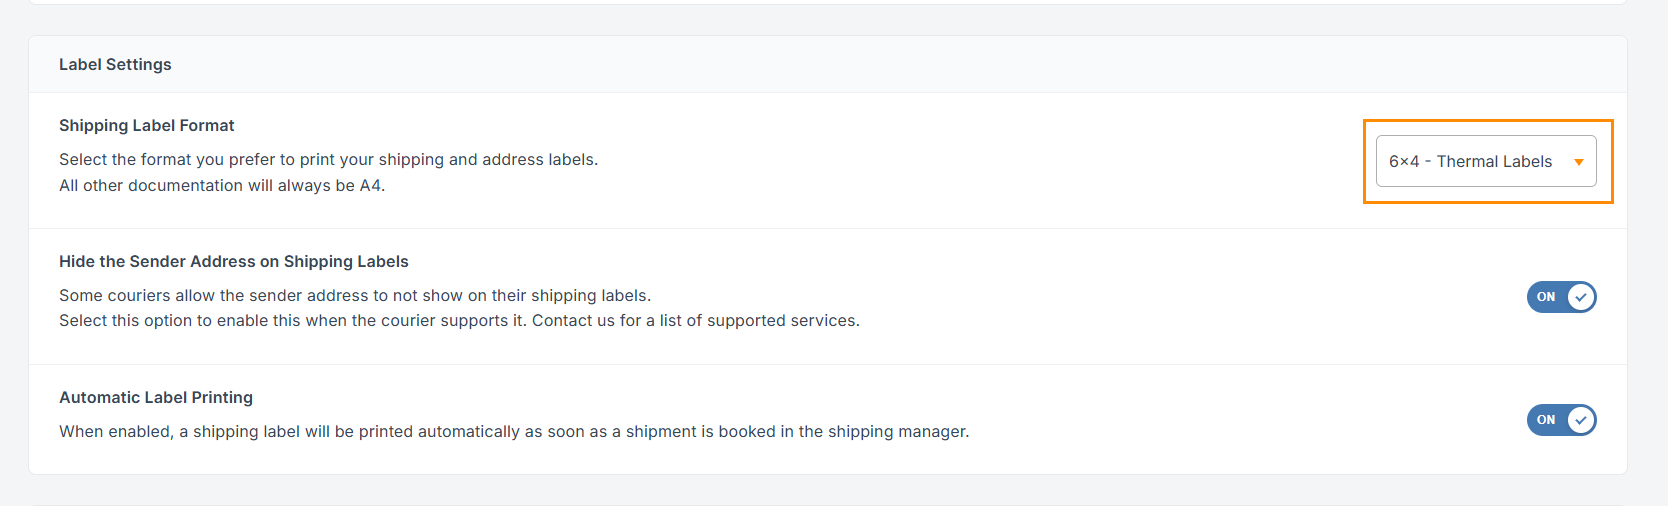Click the Label Settings section header
1668x506 pixels.
(115, 64)
